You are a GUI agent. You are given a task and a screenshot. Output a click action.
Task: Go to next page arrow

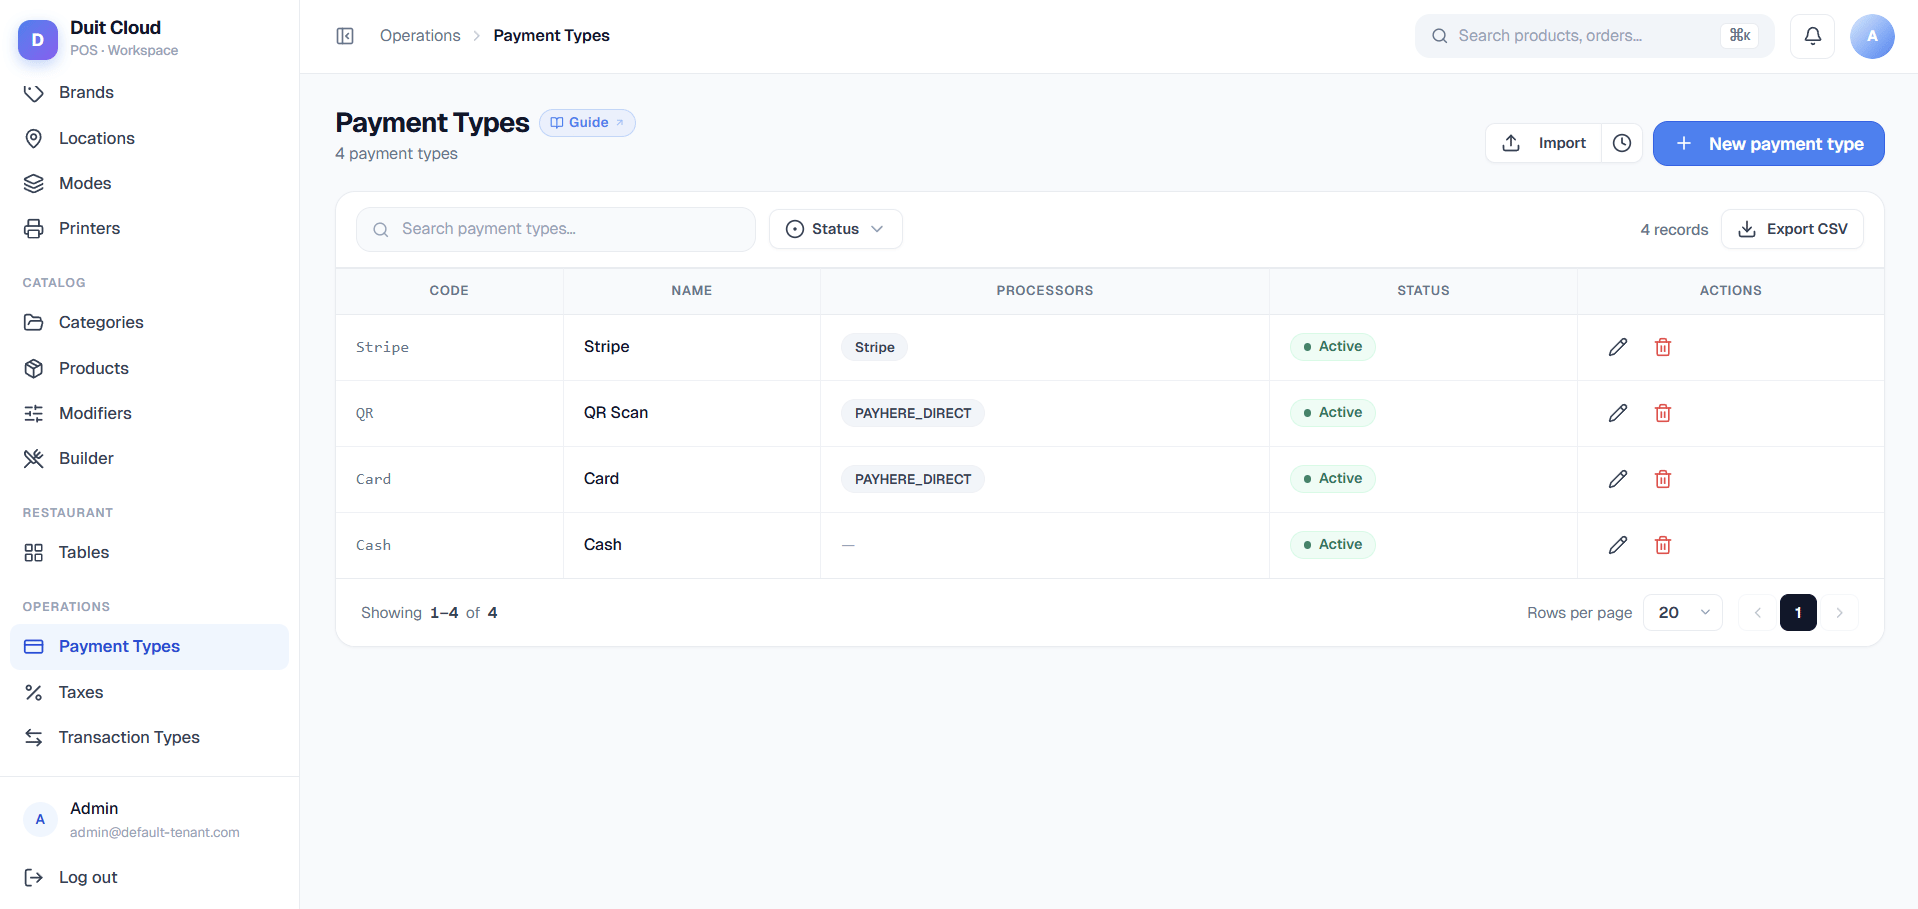tap(1839, 613)
